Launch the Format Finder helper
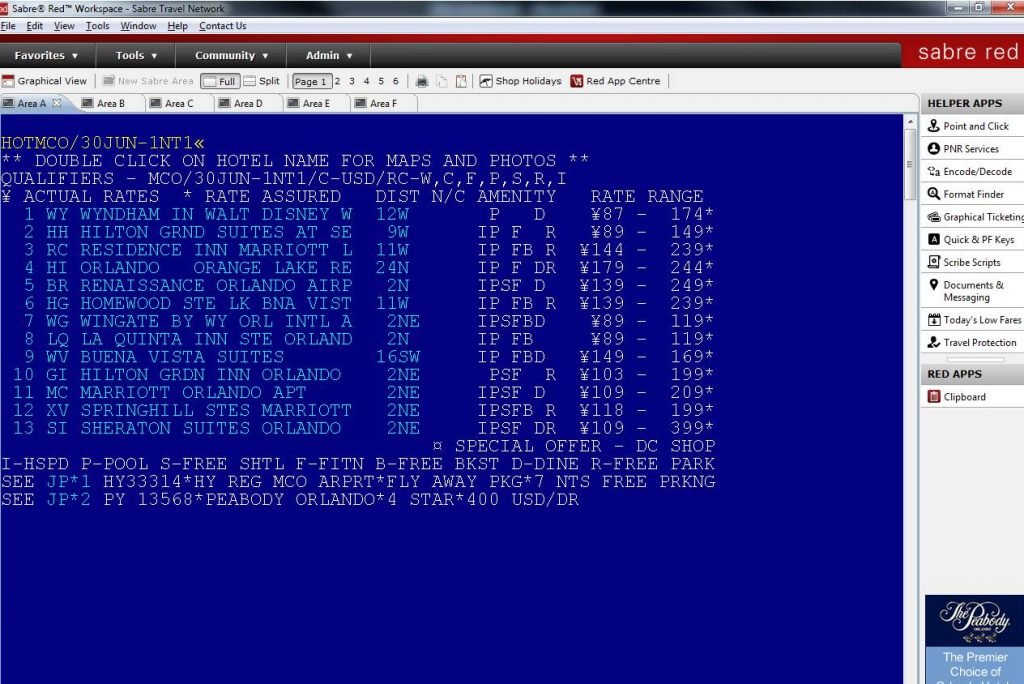The width and height of the screenshot is (1024, 684). [x=967, y=194]
